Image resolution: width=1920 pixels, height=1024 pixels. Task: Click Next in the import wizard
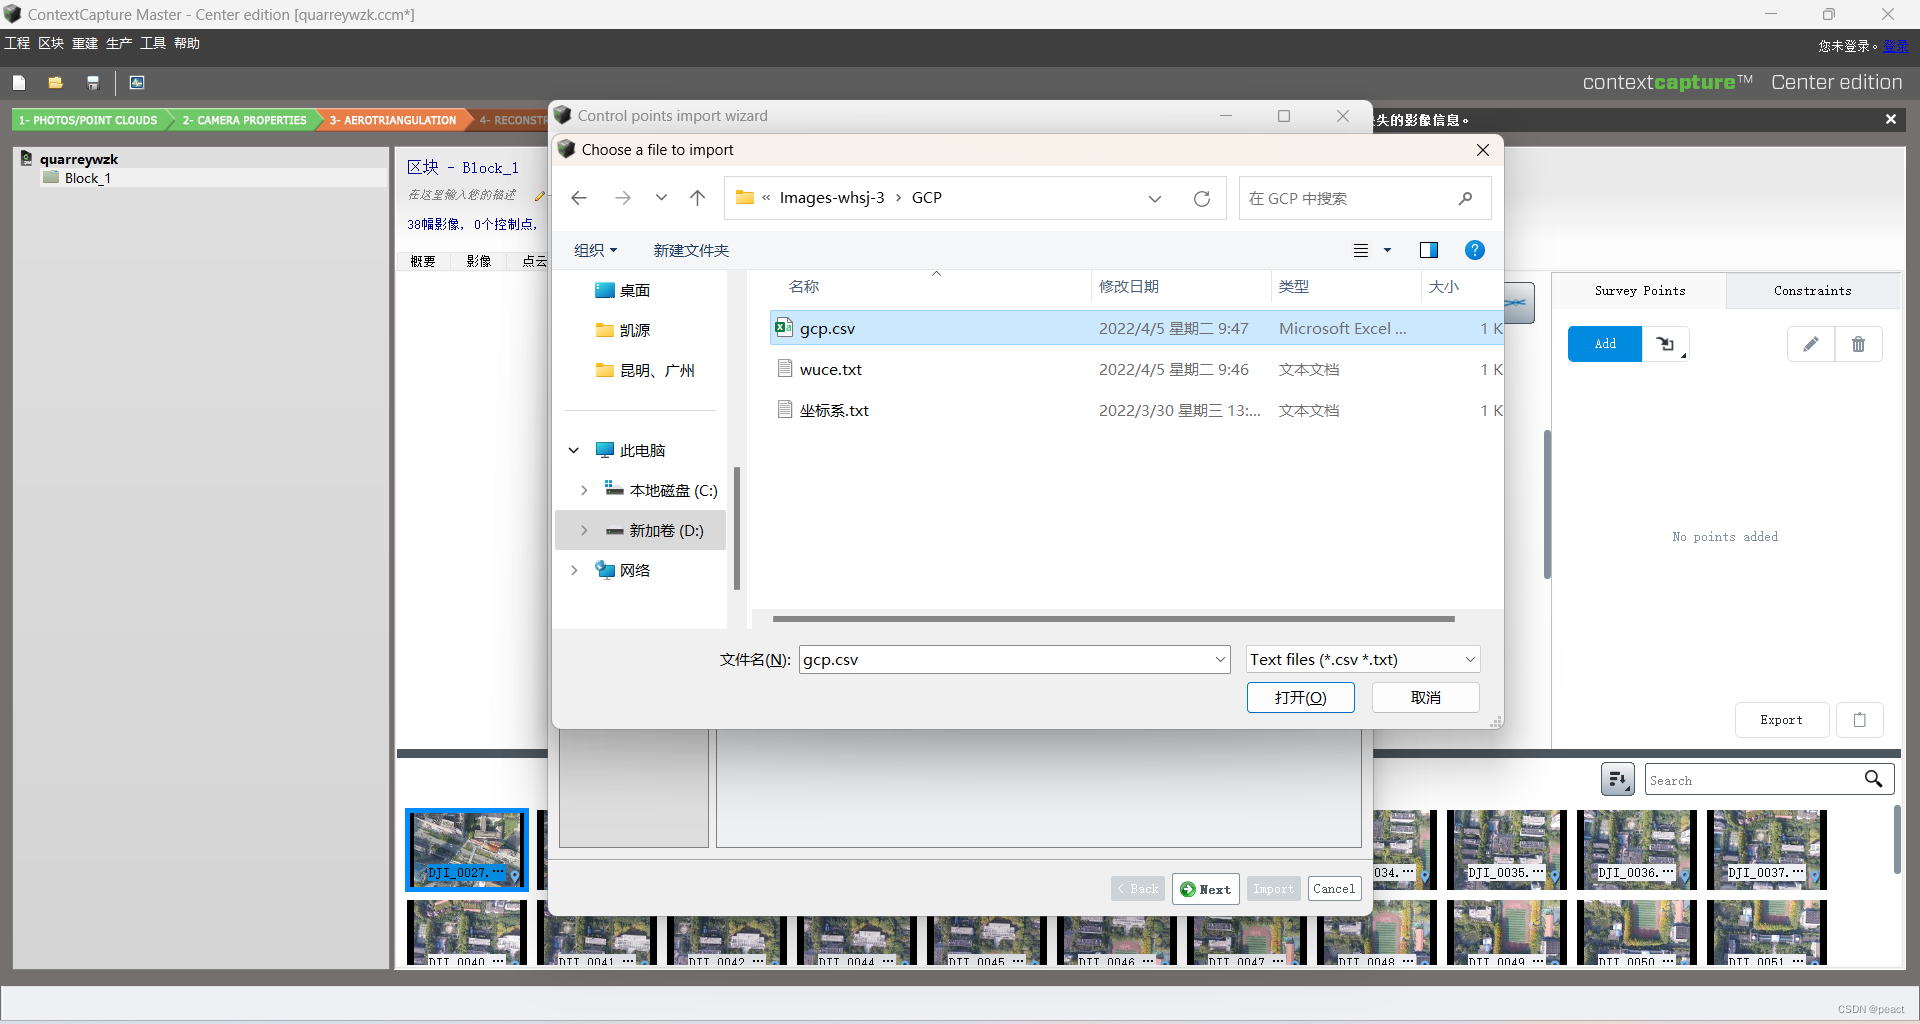(1205, 888)
